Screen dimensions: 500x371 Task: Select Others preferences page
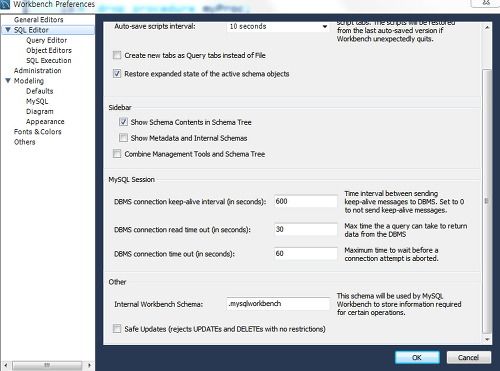pos(25,142)
